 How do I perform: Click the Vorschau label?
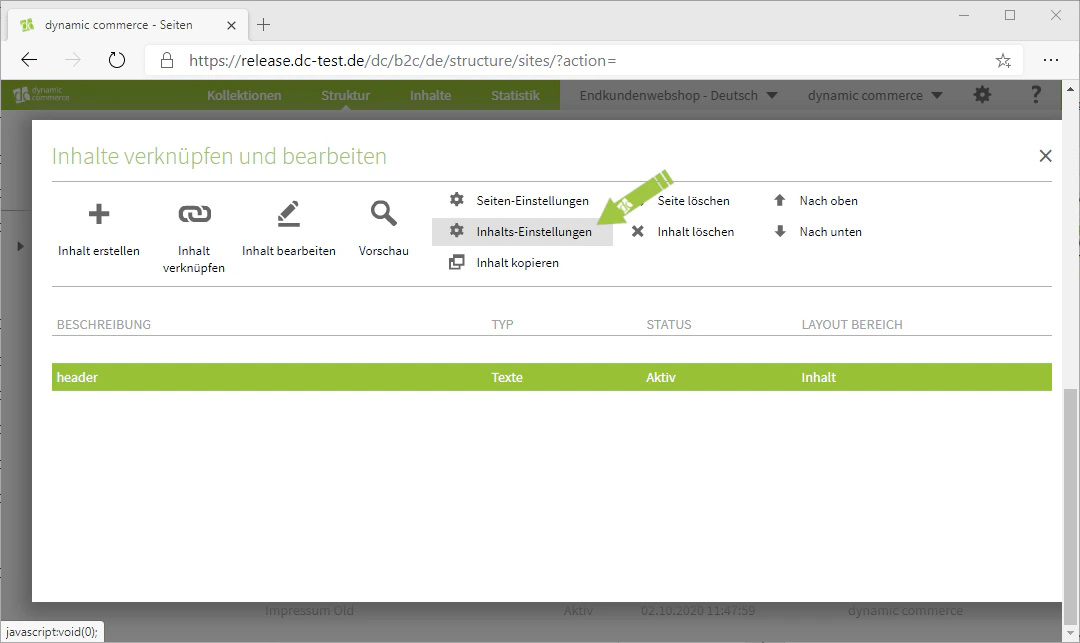(384, 251)
